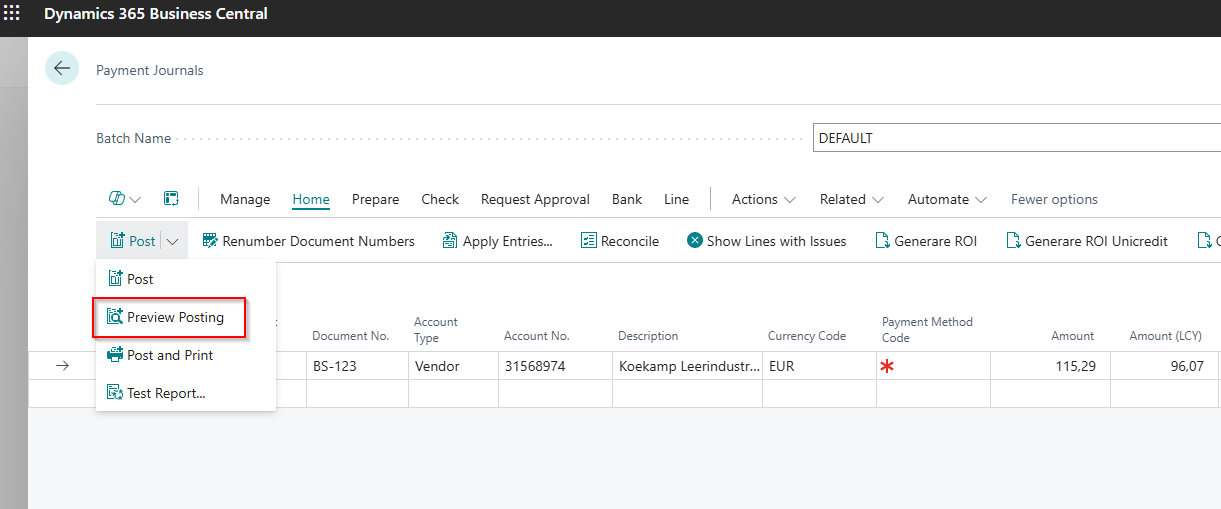Open the Check tab

point(440,199)
